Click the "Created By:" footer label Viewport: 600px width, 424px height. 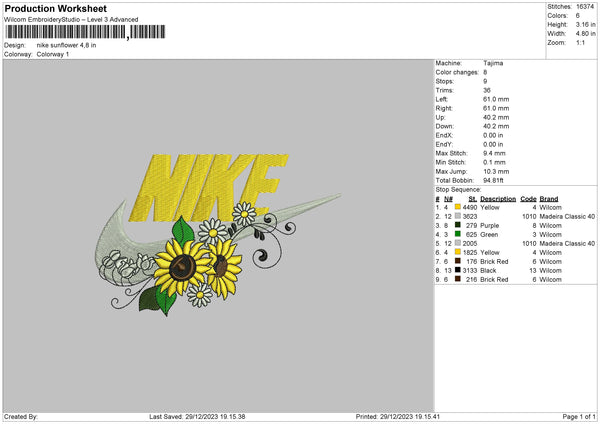tap(21, 416)
